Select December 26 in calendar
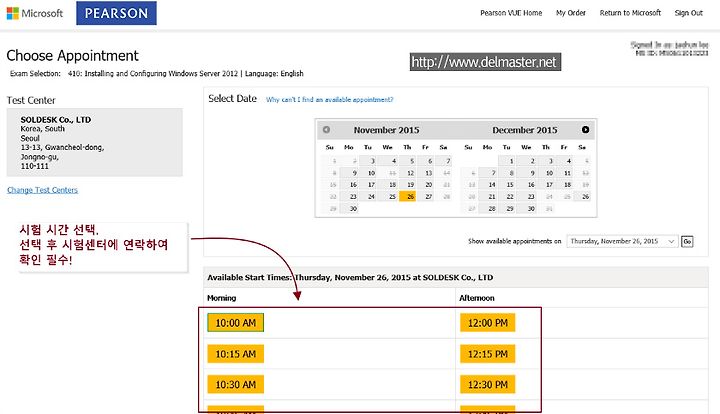This screenshot has height=414, width=720. click(x=582, y=196)
